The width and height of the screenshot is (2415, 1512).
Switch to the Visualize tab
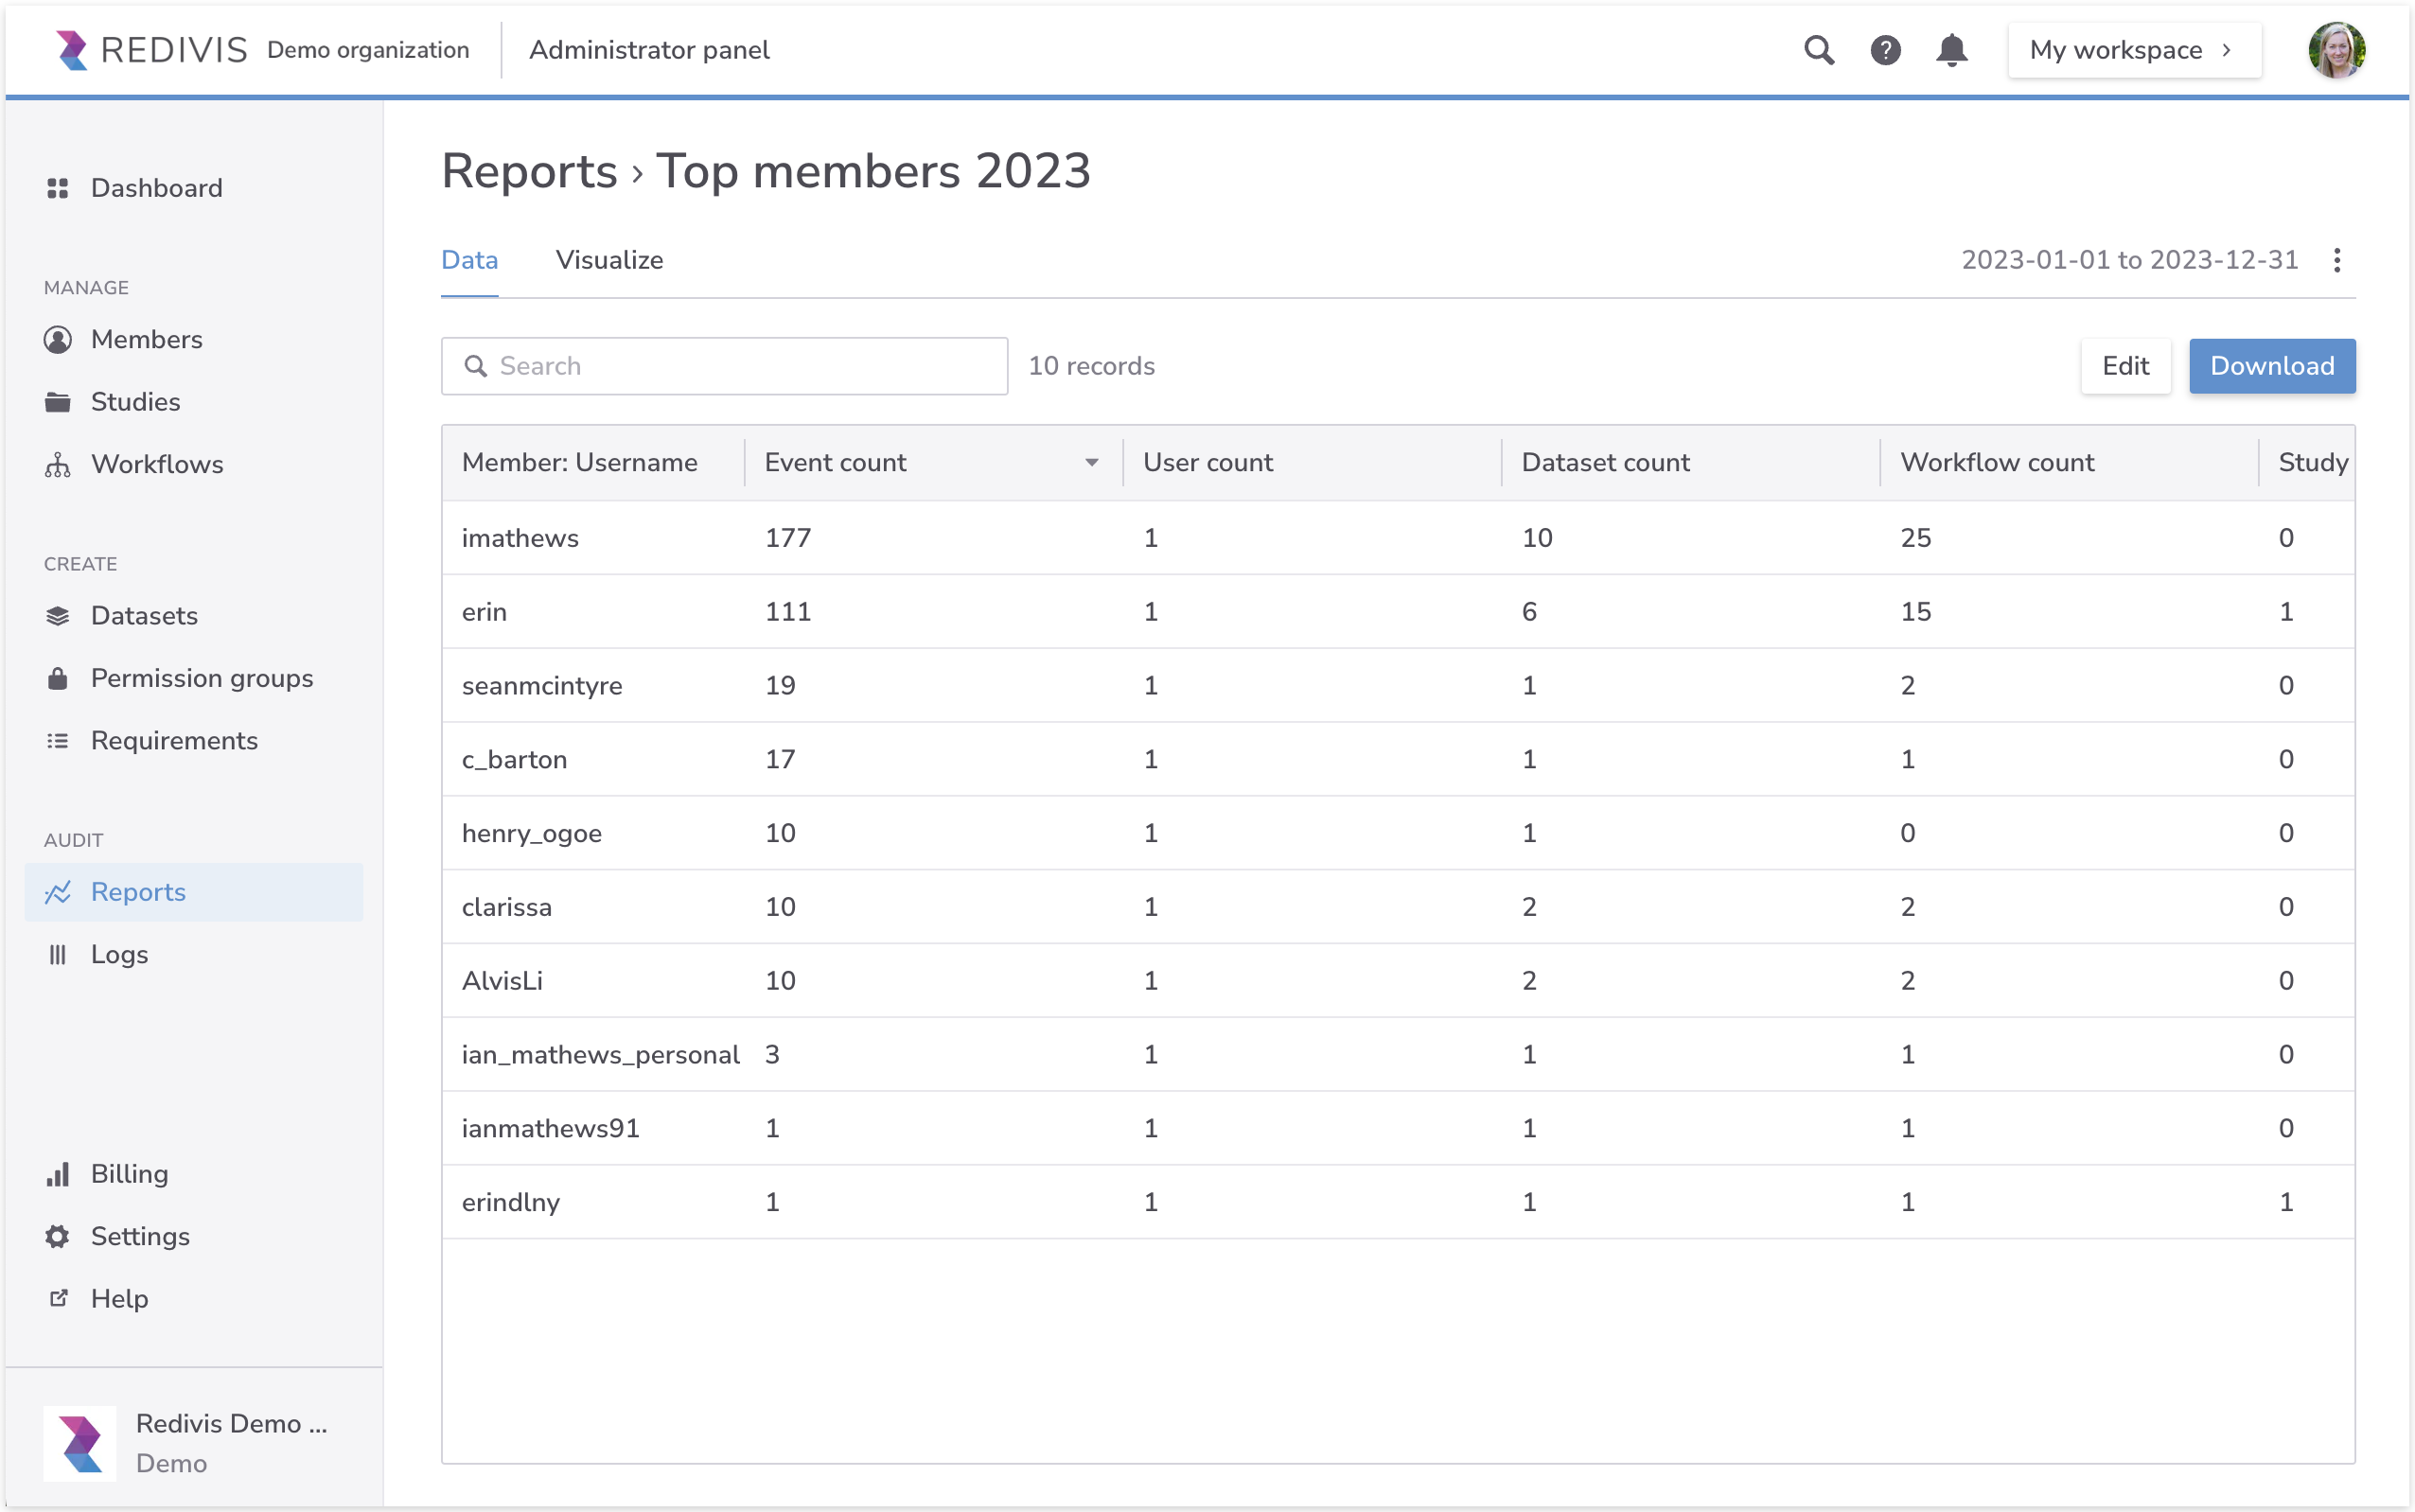point(609,261)
